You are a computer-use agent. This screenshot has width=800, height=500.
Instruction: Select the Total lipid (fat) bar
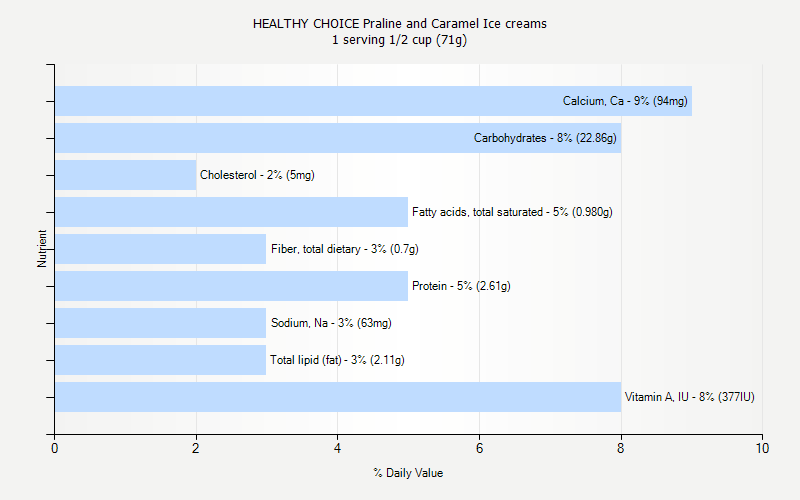[160, 360]
